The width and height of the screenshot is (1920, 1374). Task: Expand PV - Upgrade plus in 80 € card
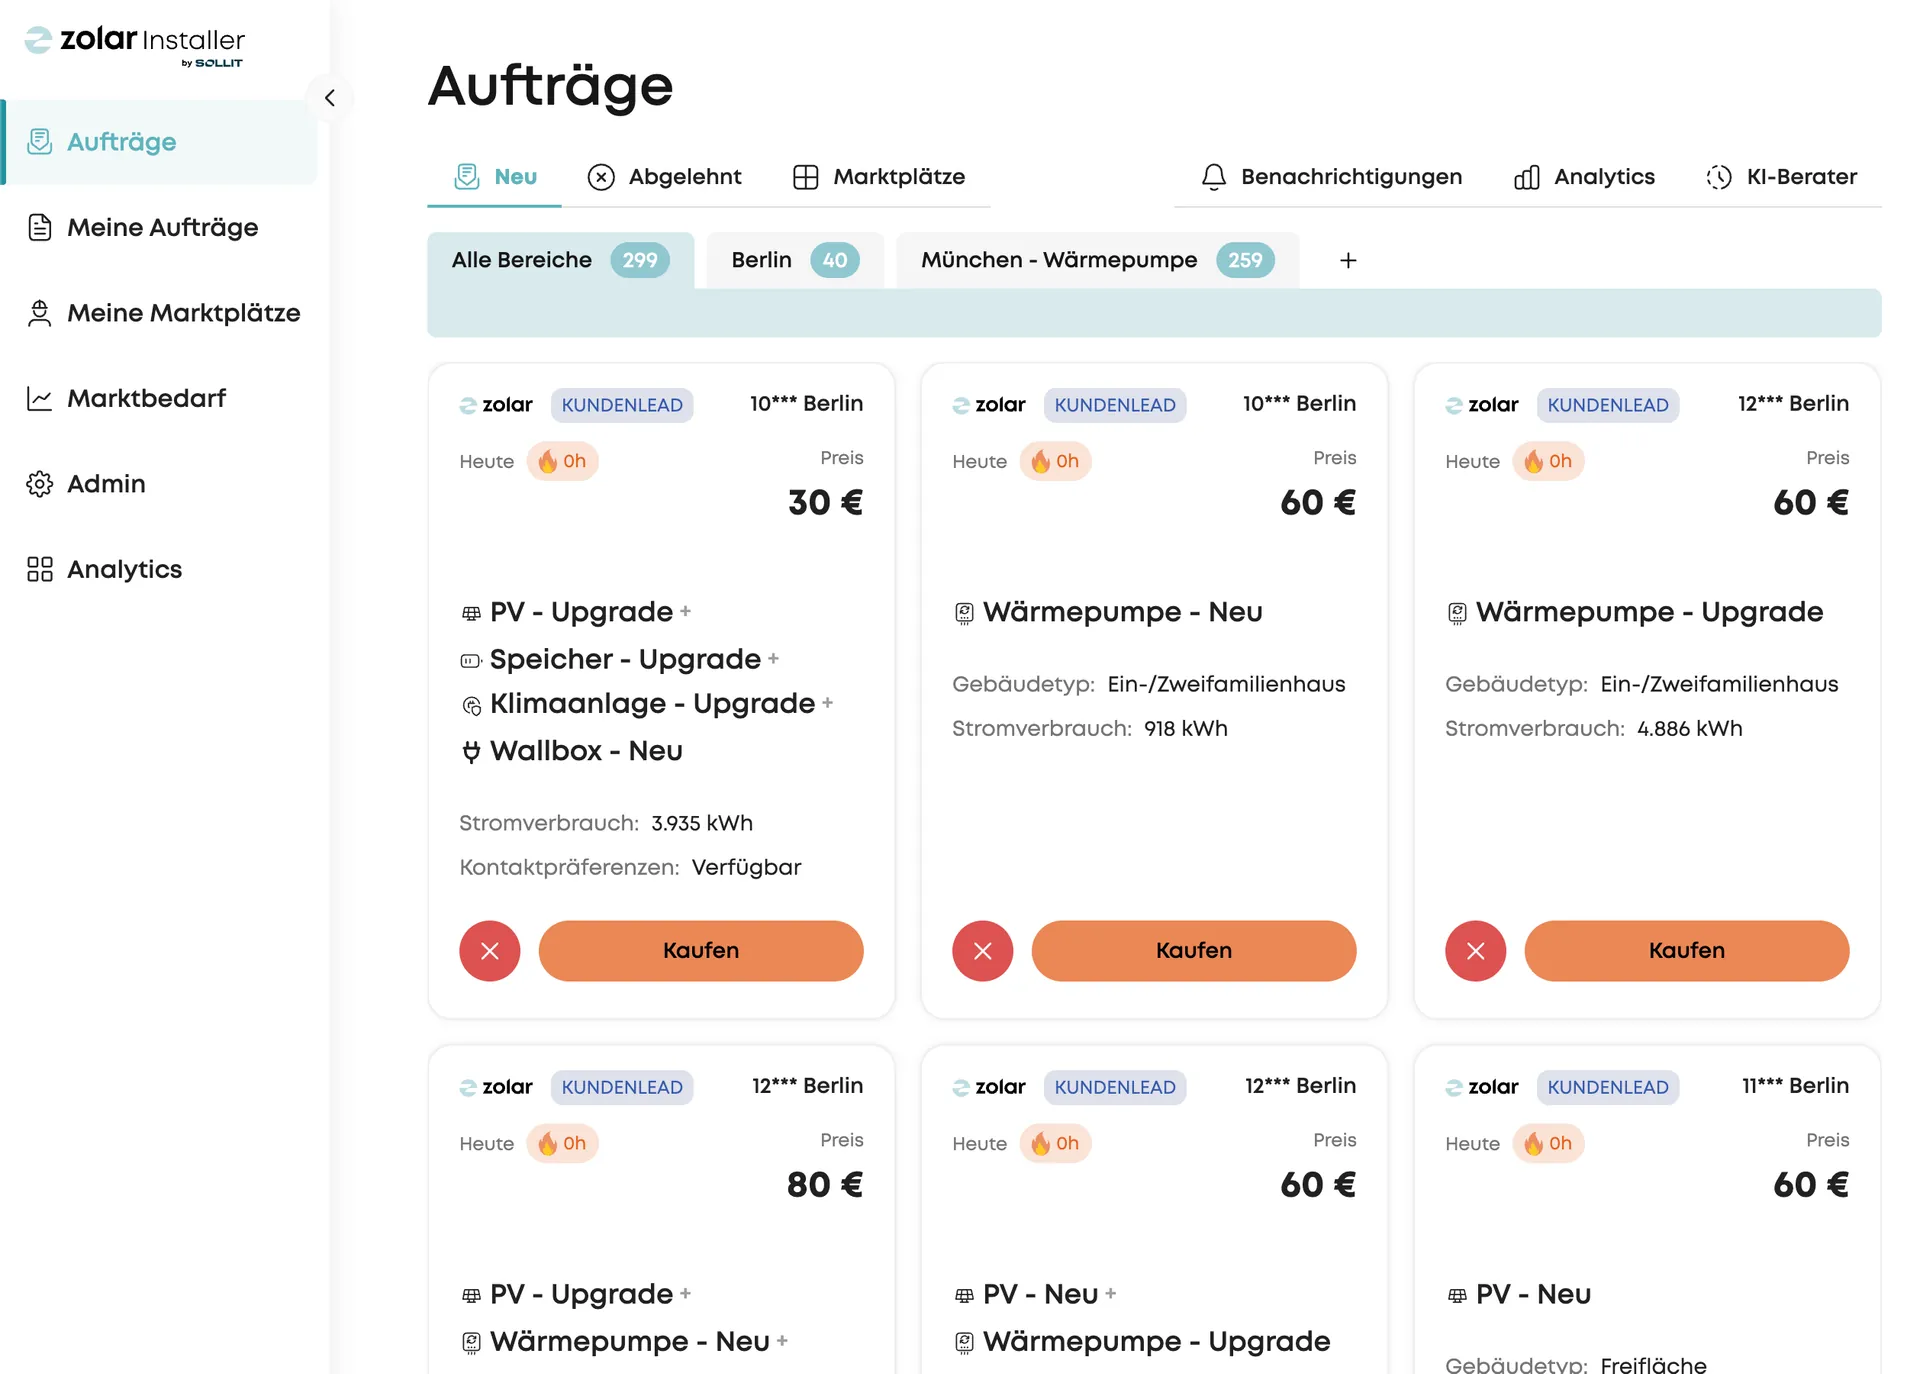pyautogui.click(x=685, y=1293)
